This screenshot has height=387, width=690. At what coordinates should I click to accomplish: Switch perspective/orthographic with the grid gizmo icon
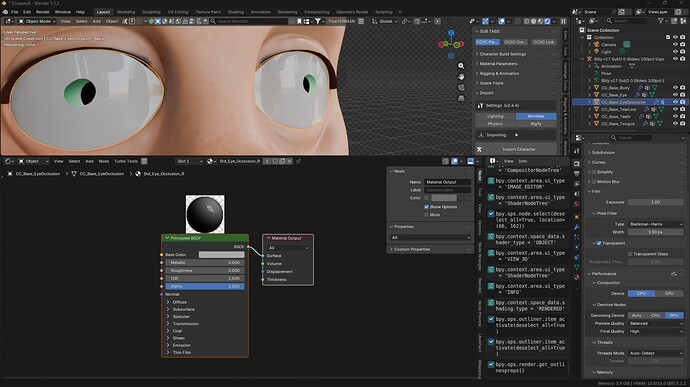[461, 98]
